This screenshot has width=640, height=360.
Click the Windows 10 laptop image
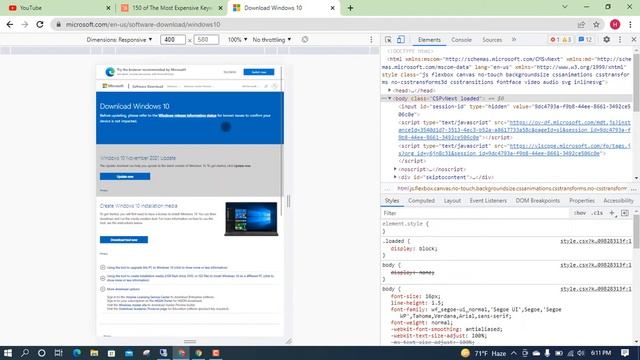[x=251, y=219]
